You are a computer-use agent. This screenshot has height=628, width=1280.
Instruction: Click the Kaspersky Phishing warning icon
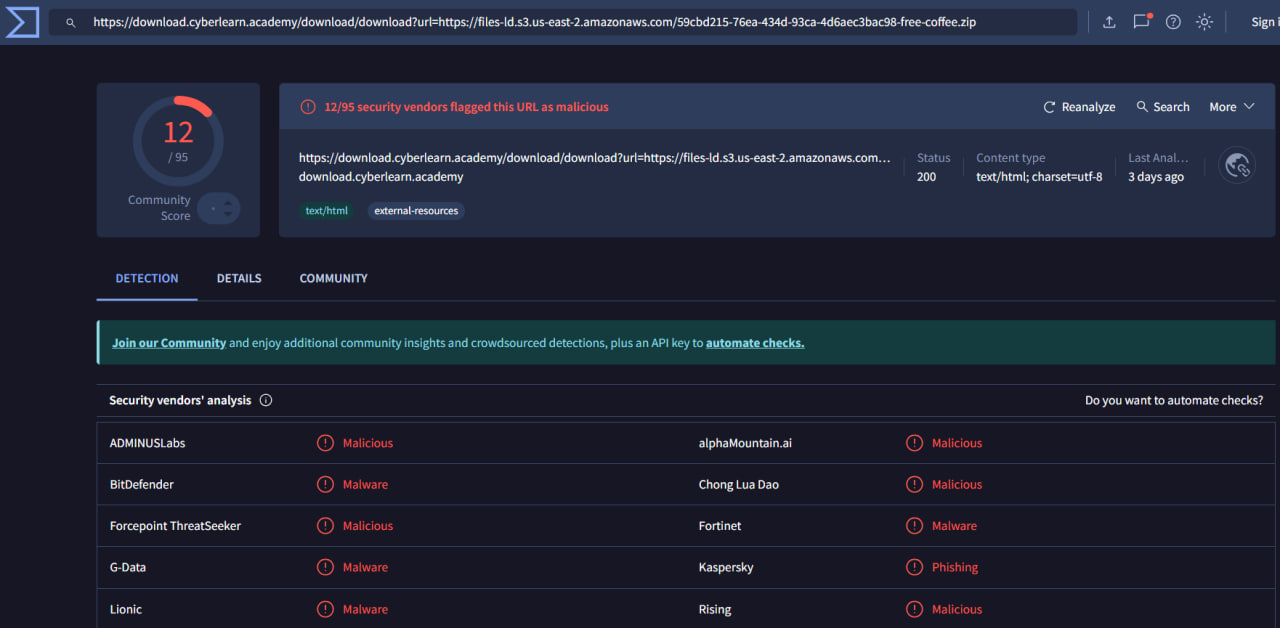coord(913,567)
